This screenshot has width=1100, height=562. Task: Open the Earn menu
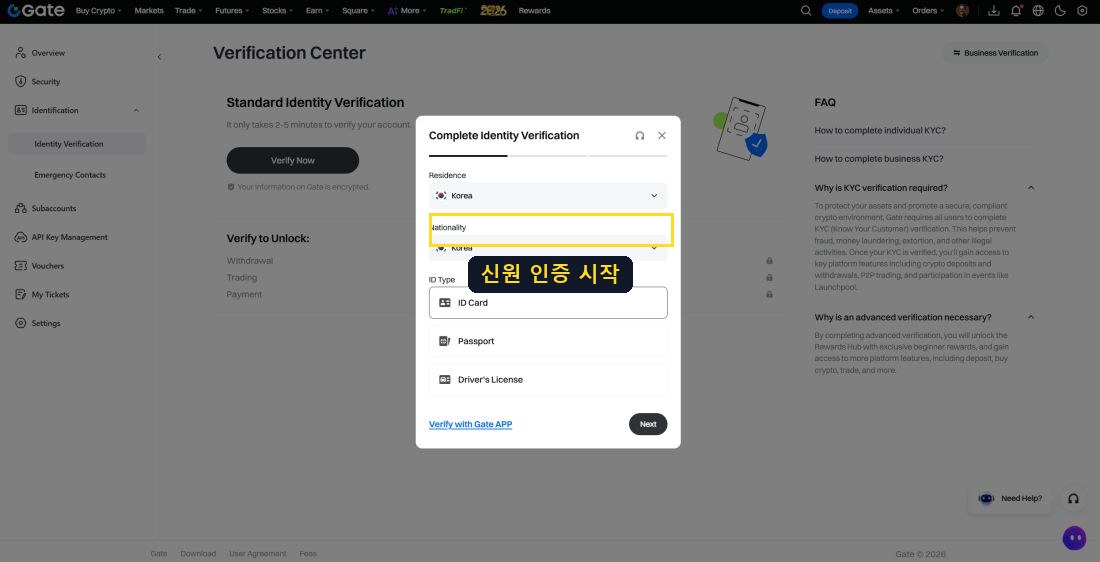[x=317, y=11]
